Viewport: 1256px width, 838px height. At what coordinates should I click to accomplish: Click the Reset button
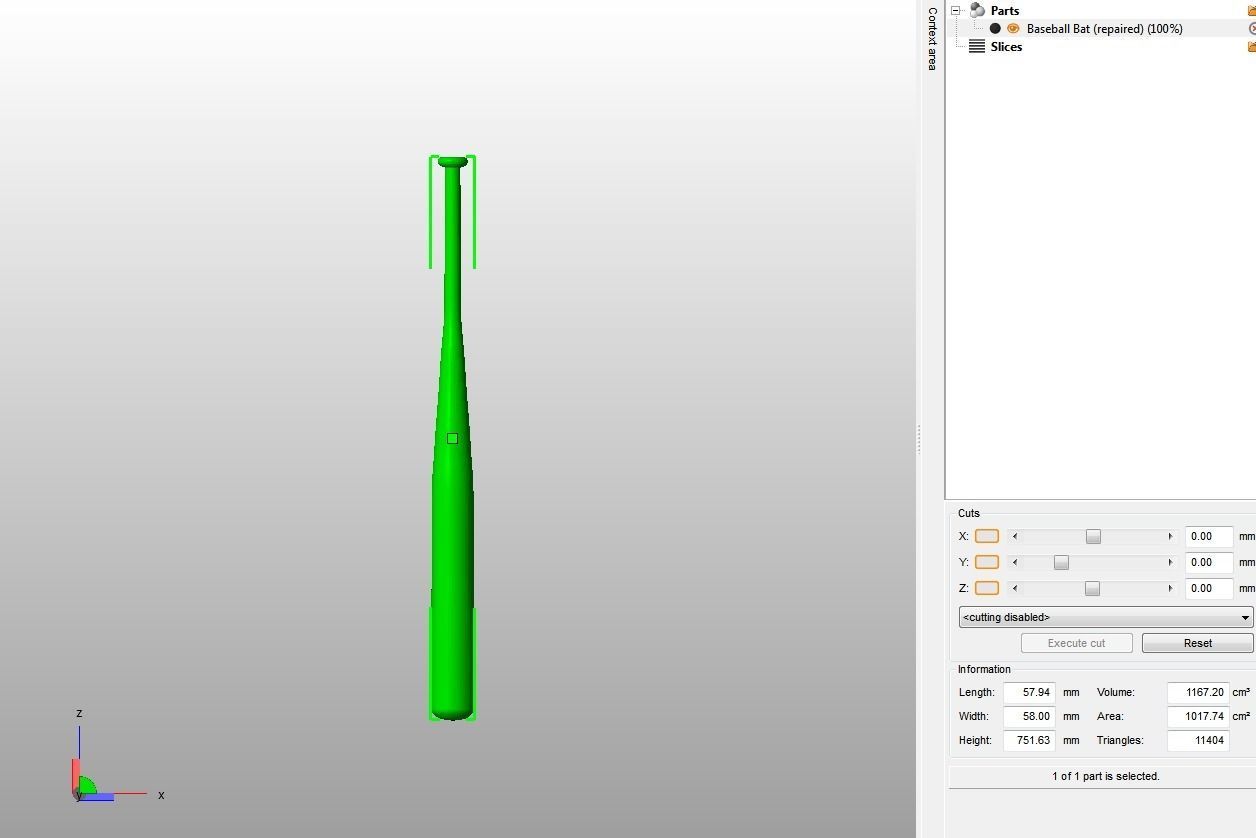(x=1198, y=643)
